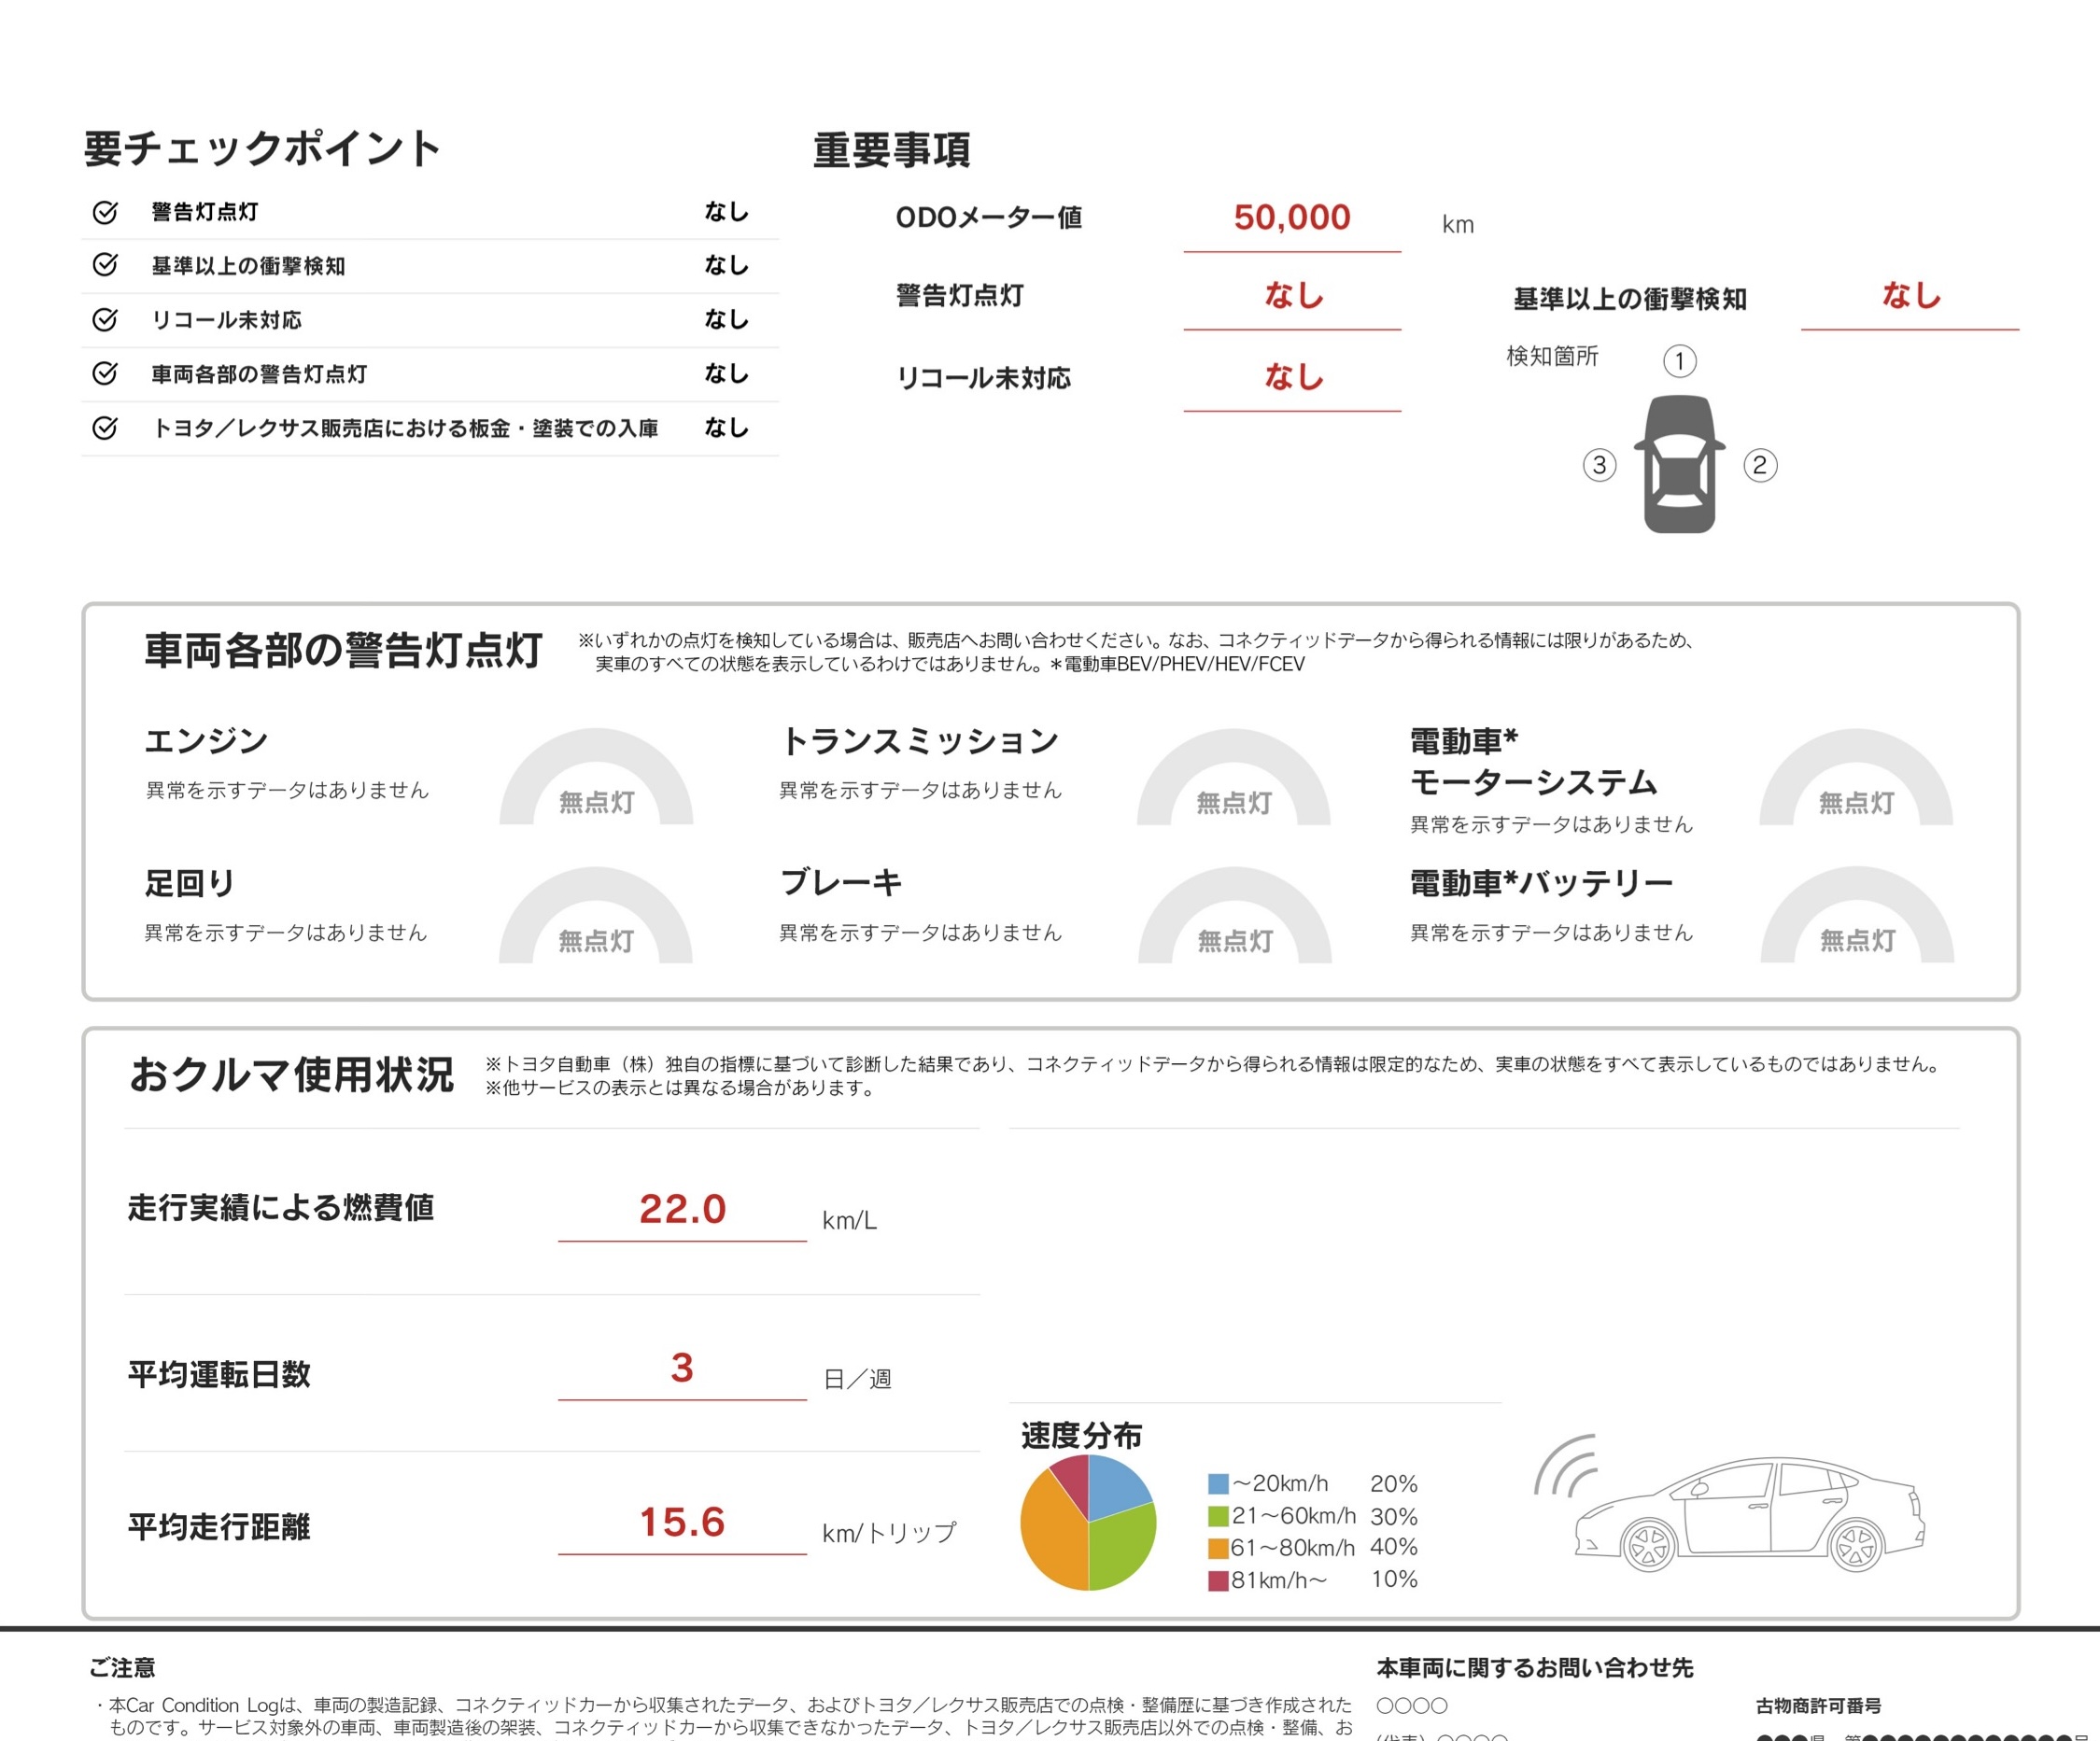The image size is (2100, 1741).
Task: Click detection point marker 2
Action: click(1760, 465)
